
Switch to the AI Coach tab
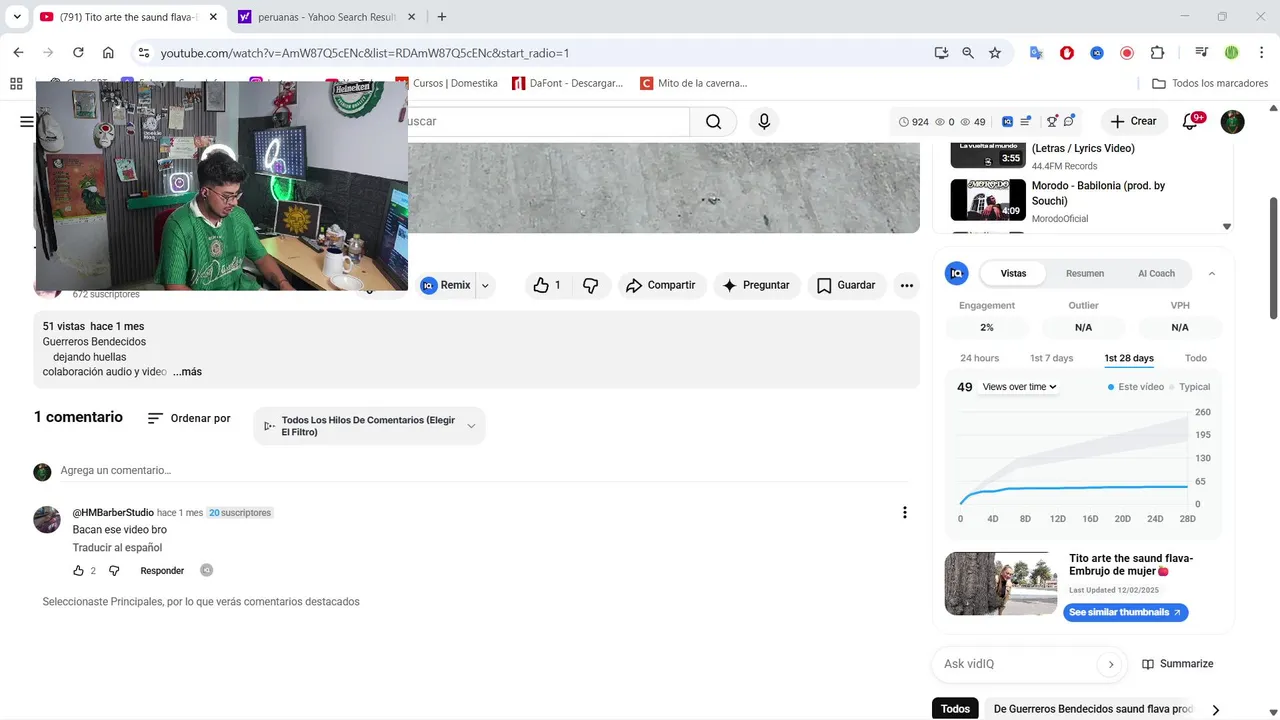click(x=1156, y=274)
